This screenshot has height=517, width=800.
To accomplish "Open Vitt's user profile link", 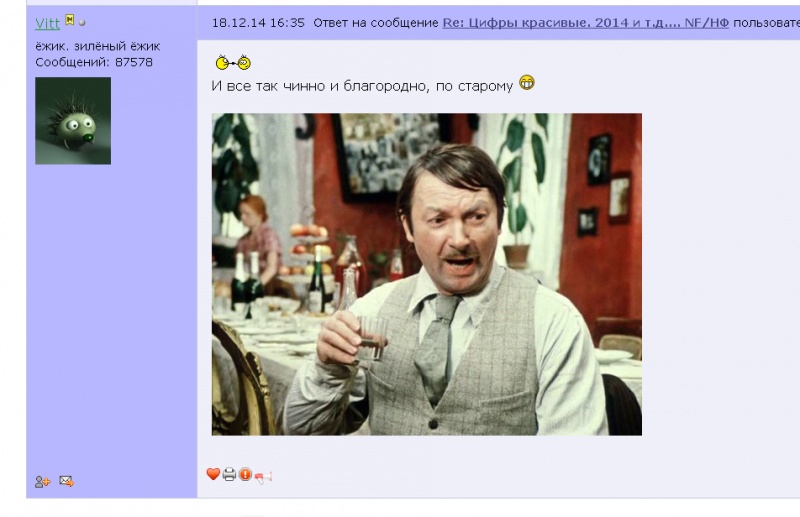I will 47,23.
